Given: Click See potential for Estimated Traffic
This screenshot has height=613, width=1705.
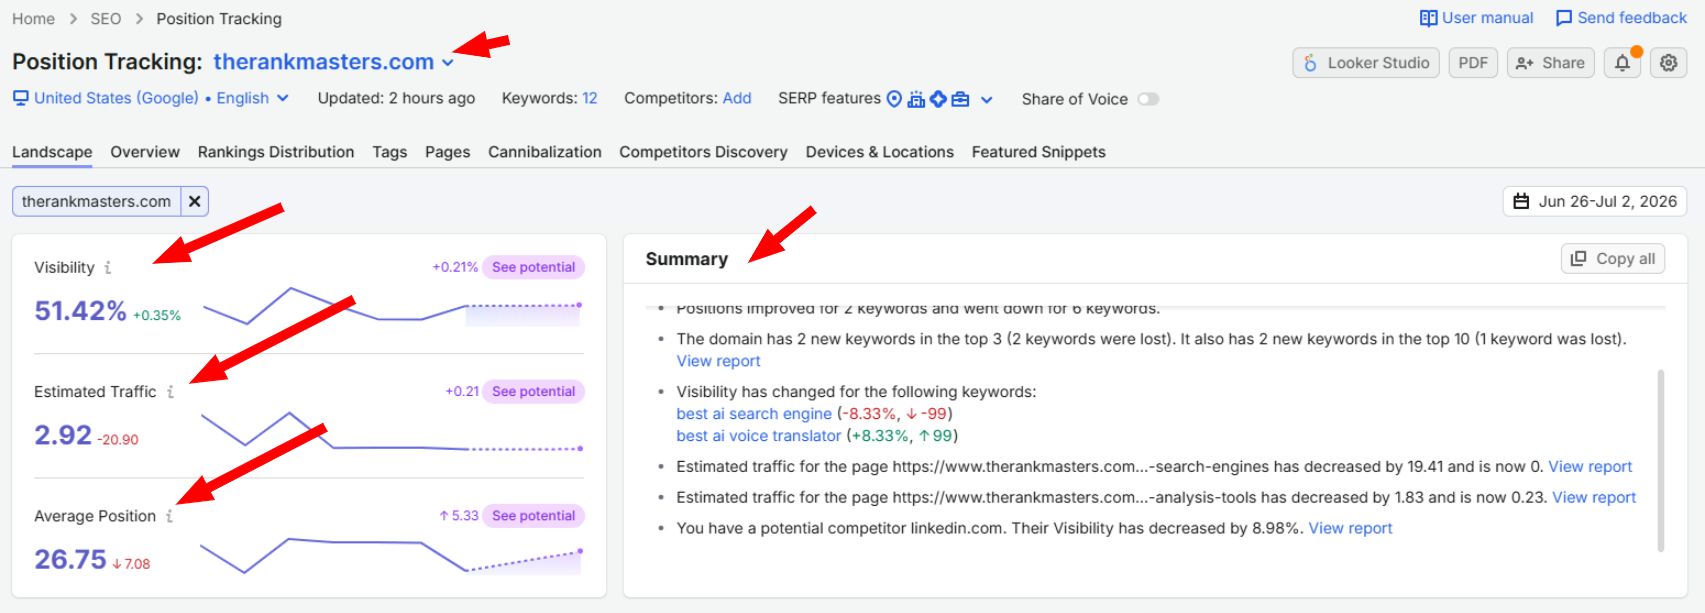Looking at the screenshot, I should click(533, 391).
